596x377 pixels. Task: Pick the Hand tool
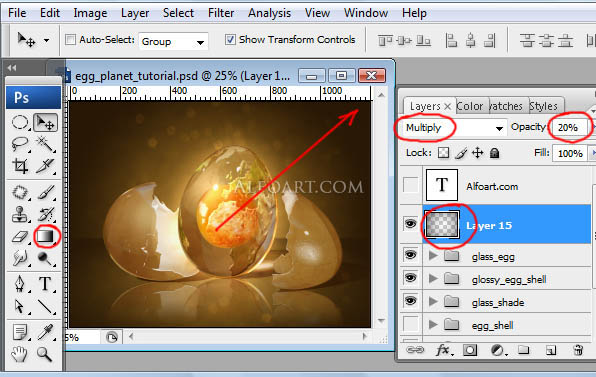click(x=20, y=354)
